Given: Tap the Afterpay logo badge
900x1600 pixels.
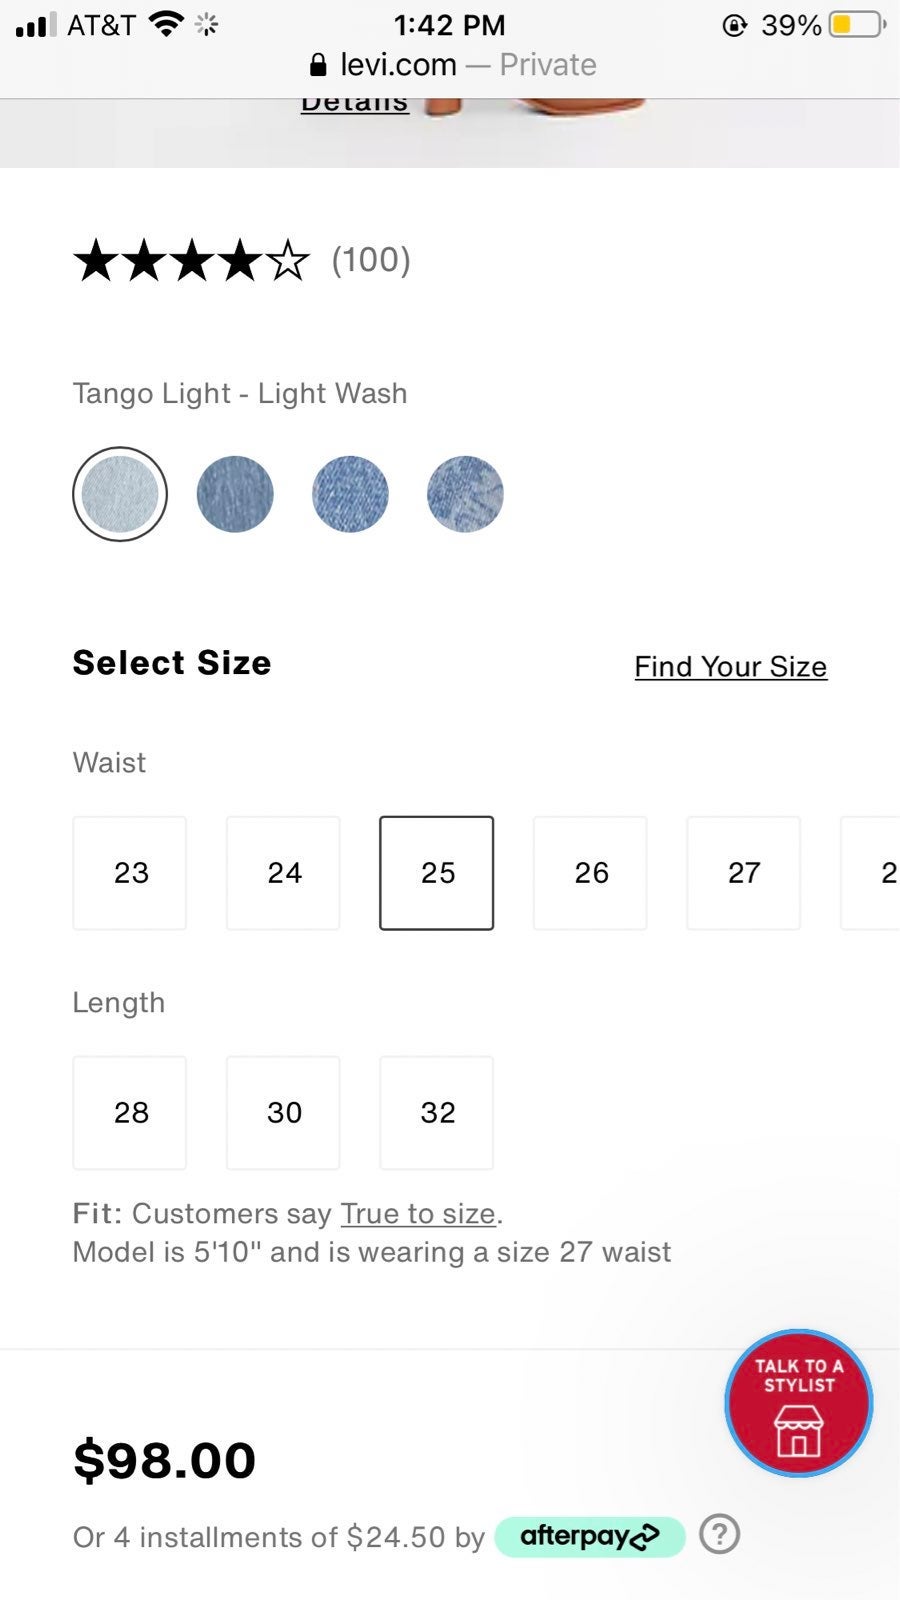Looking at the screenshot, I should pyautogui.click(x=590, y=1536).
